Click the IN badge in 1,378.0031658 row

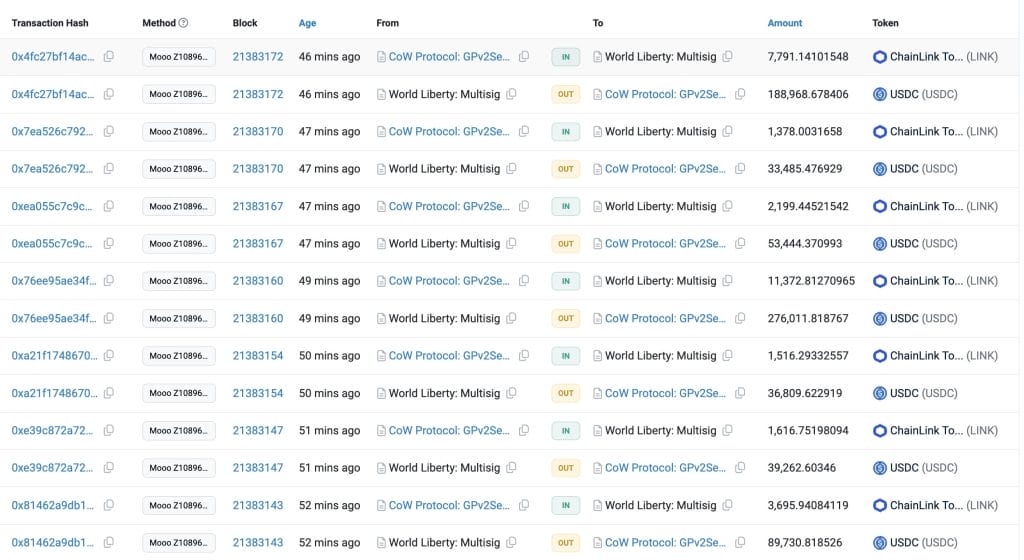click(x=565, y=132)
